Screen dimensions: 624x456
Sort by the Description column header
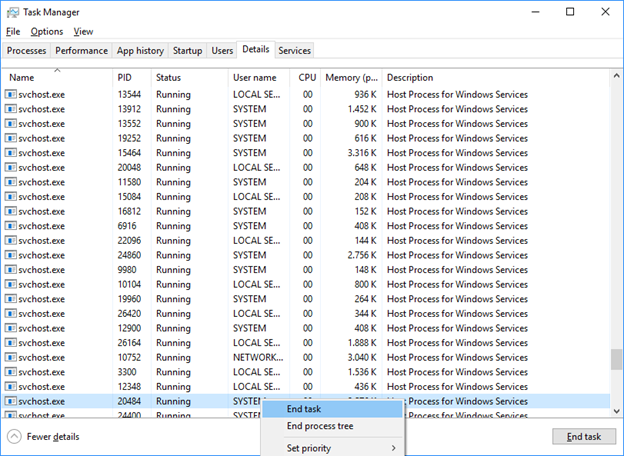(x=496, y=78)
